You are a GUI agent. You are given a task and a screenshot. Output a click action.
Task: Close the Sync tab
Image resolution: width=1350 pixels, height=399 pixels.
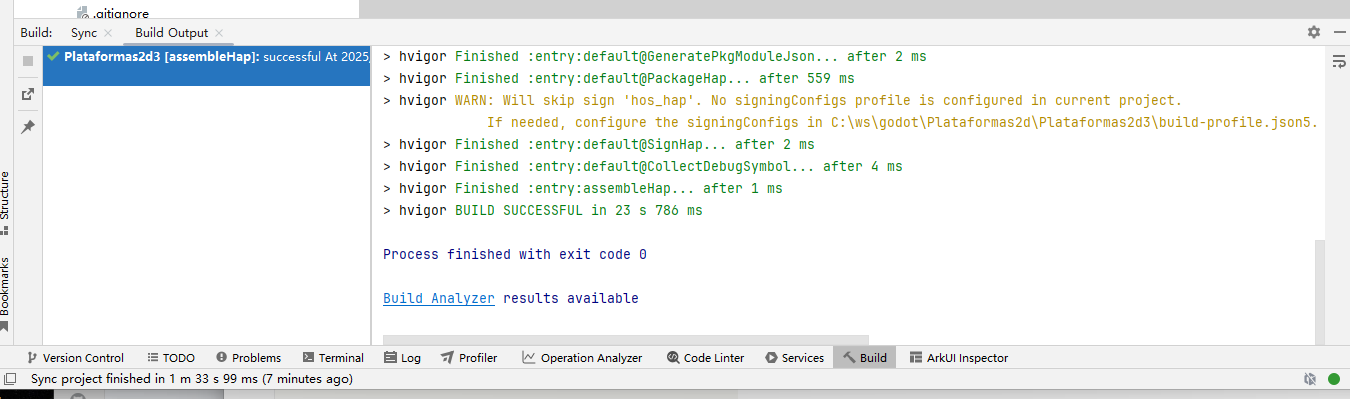coord(108,33)
